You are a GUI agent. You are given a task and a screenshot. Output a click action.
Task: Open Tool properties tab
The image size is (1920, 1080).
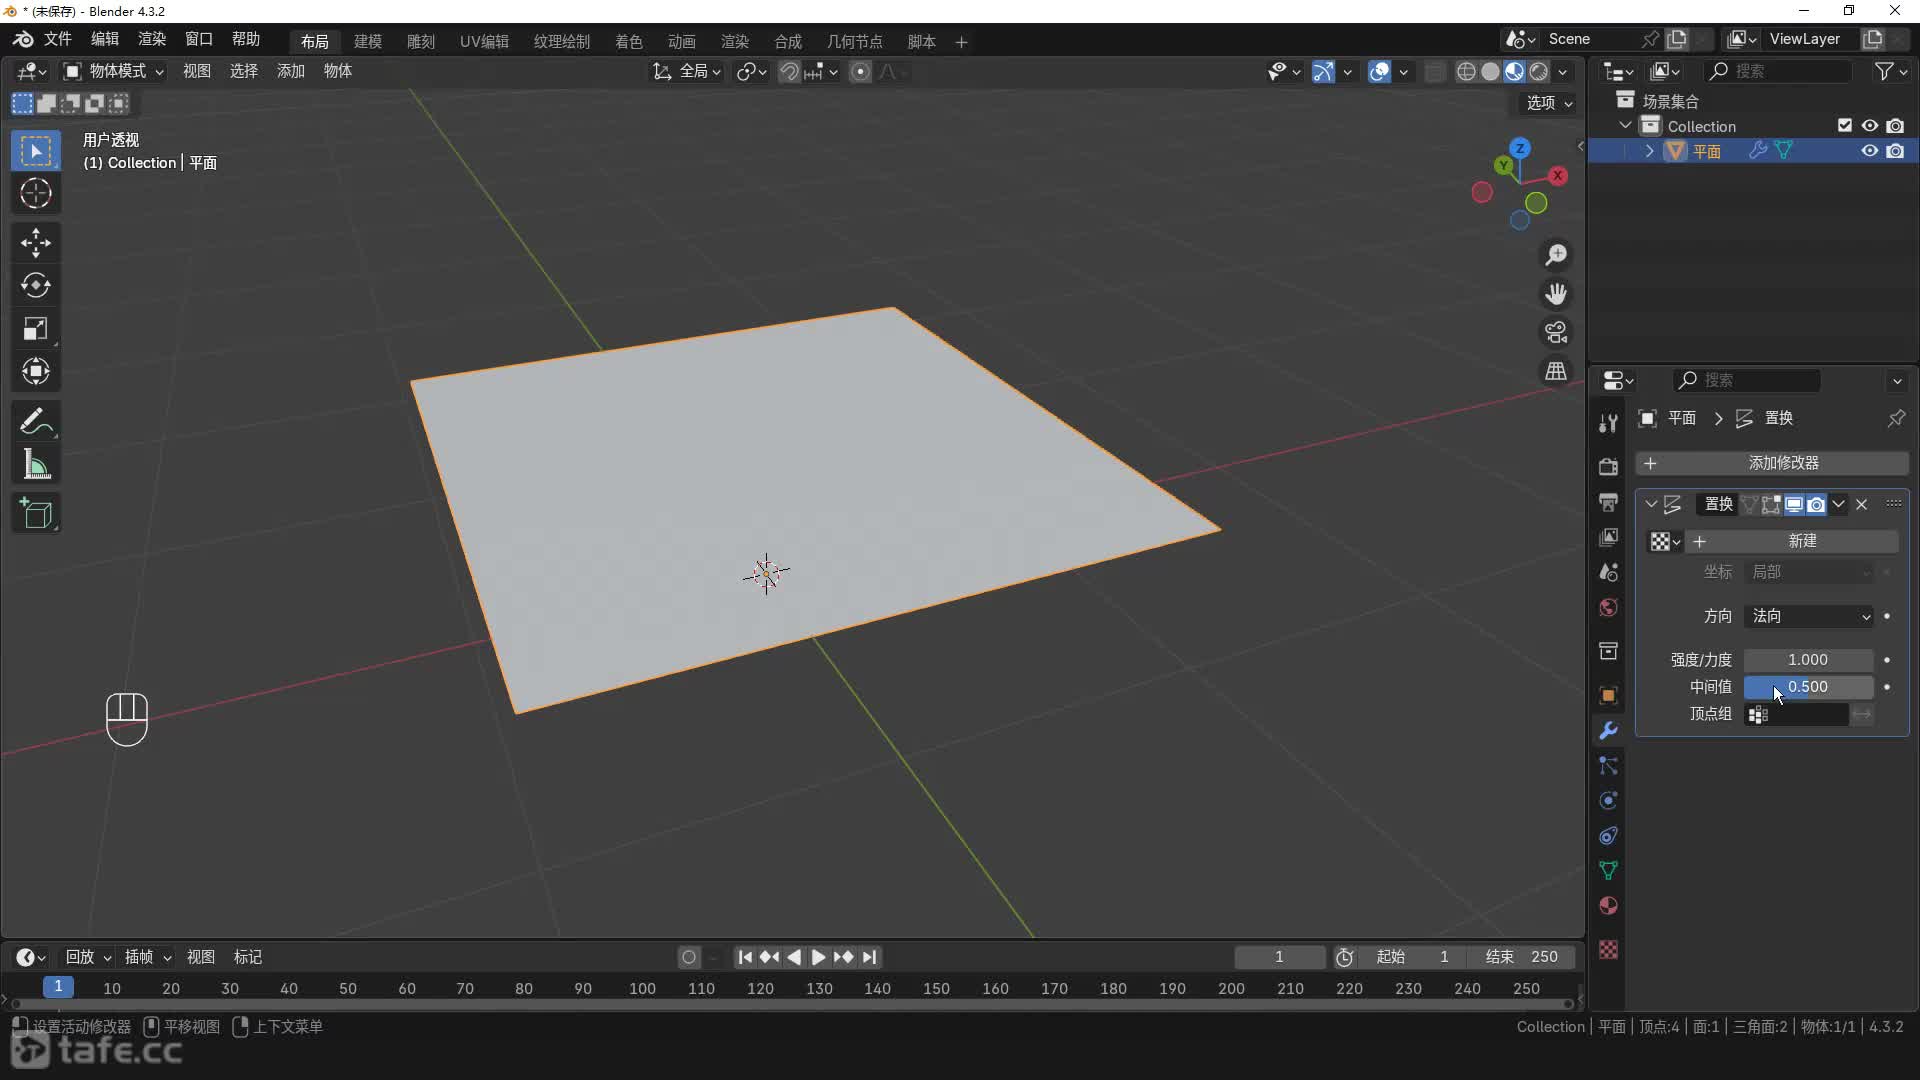[x=1608, y=423]
